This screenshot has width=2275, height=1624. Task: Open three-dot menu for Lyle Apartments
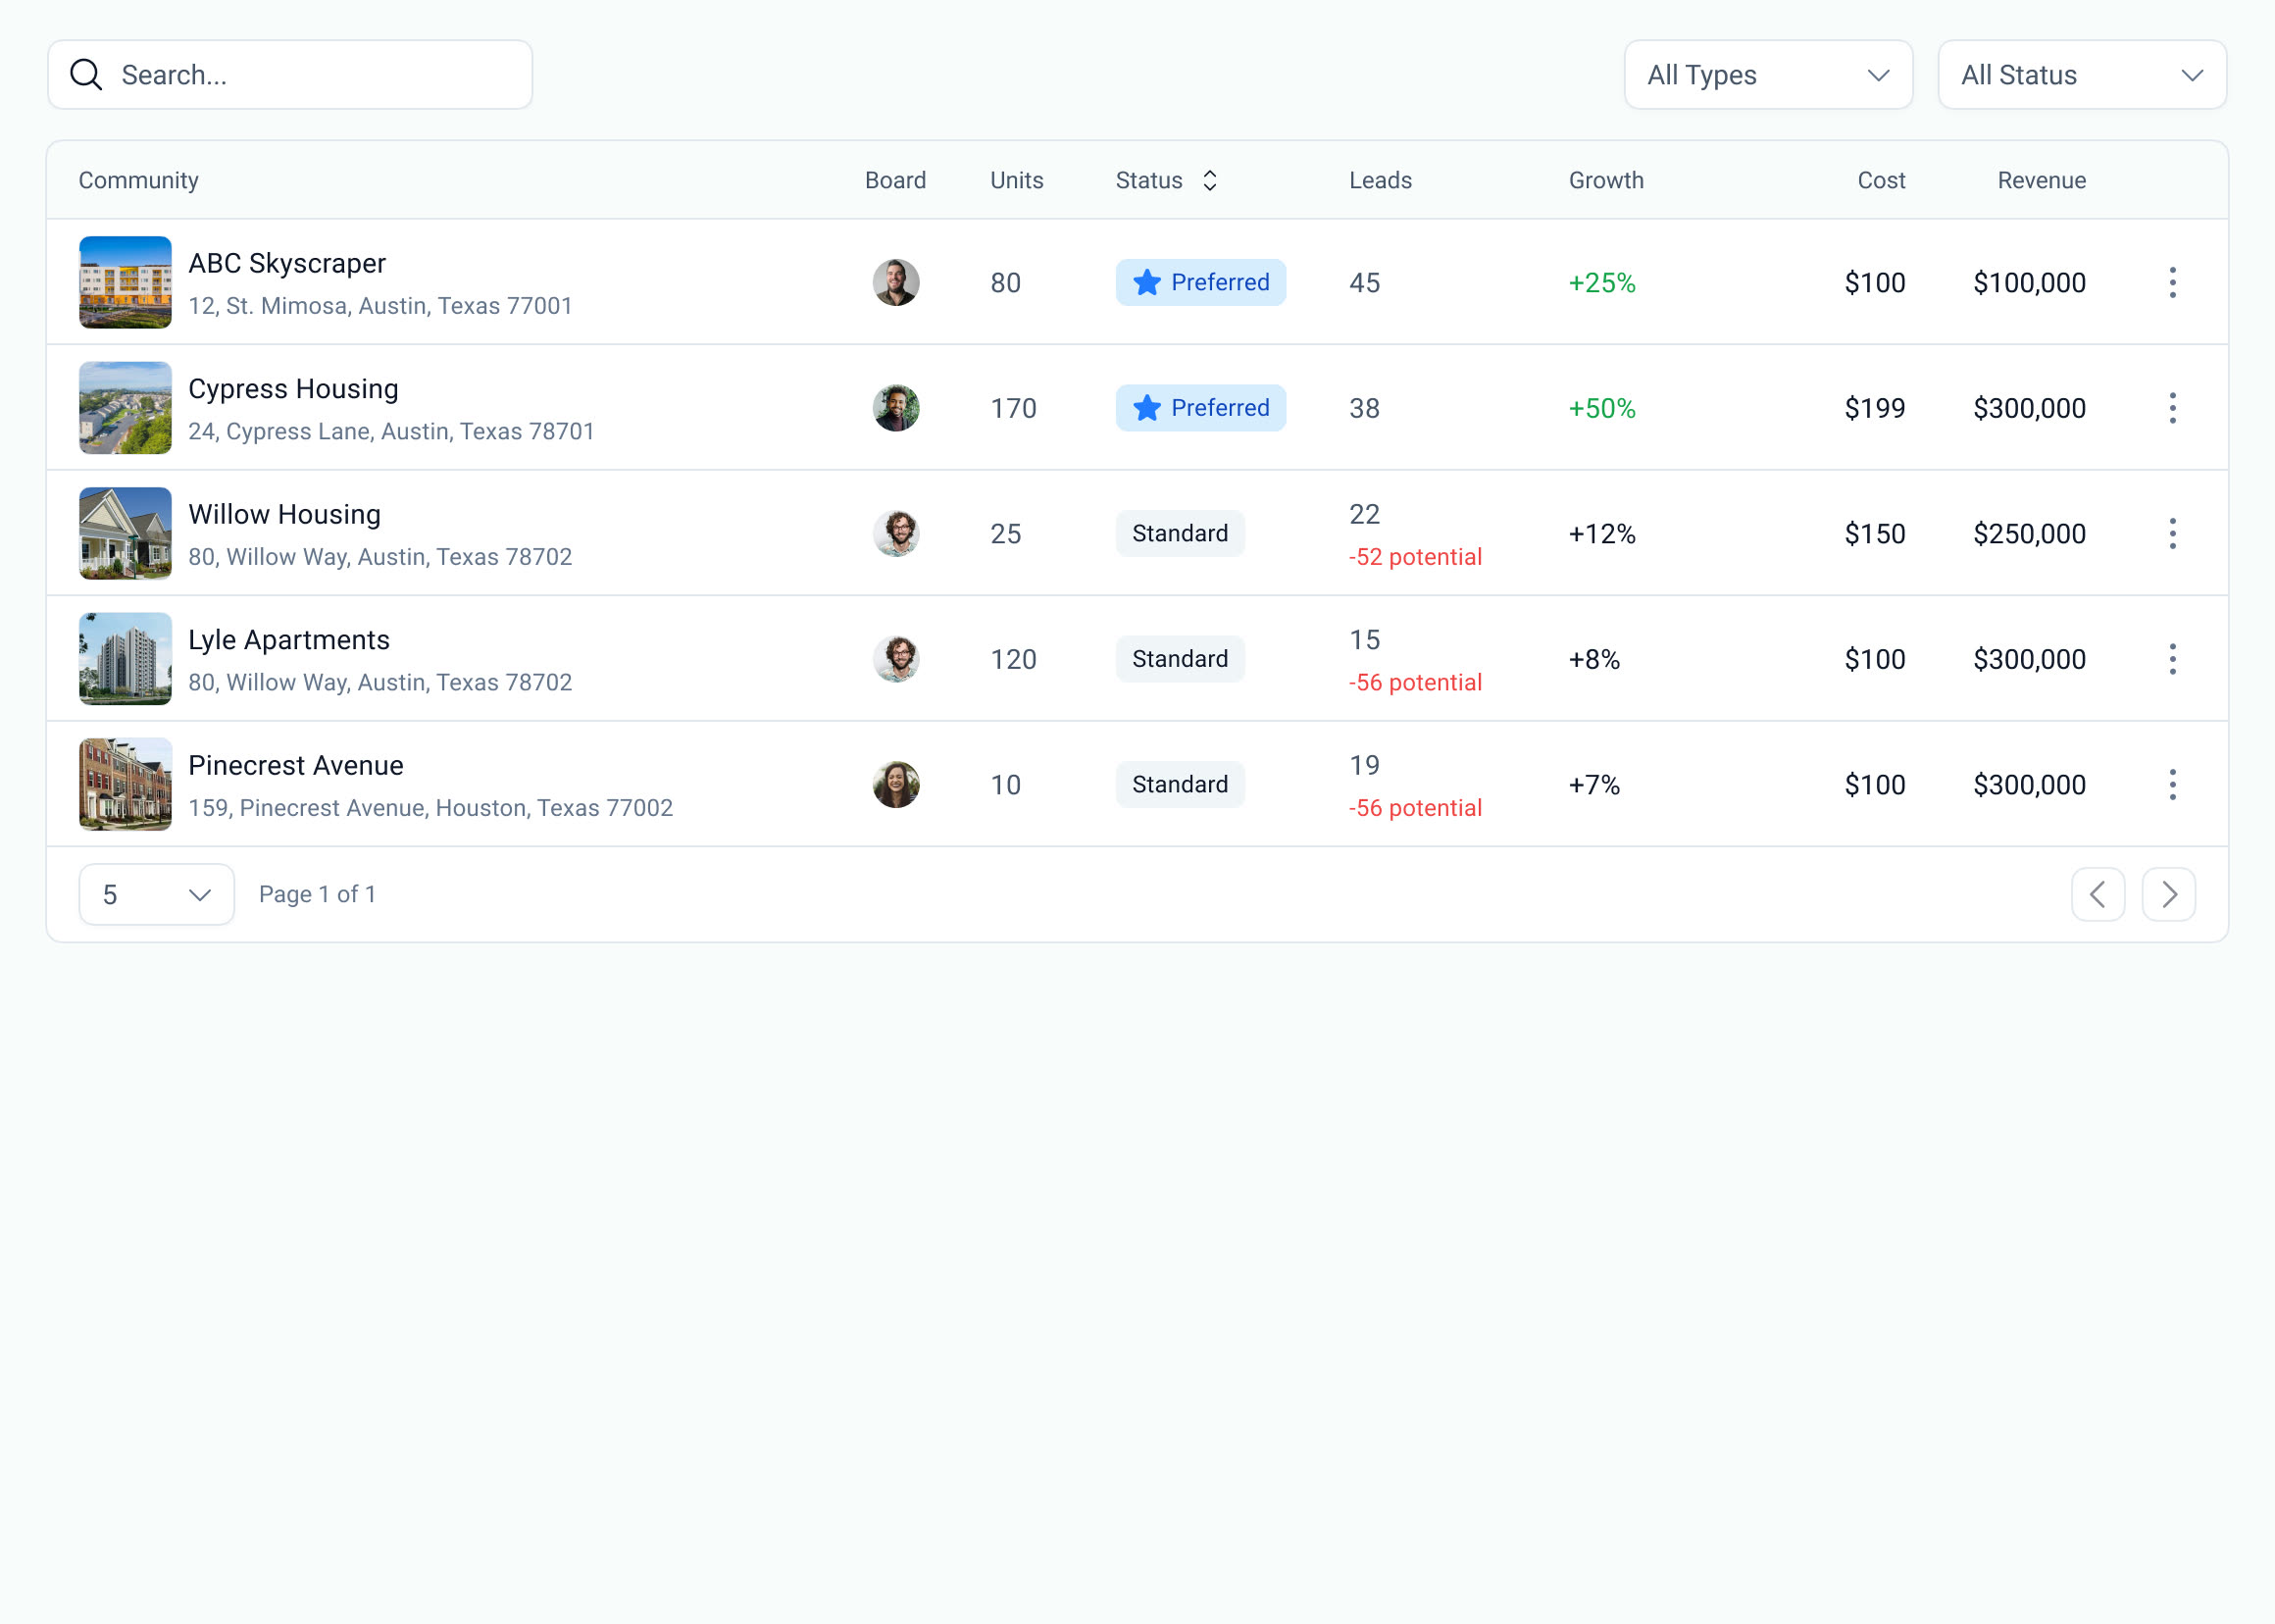(x=2172, y=659)
